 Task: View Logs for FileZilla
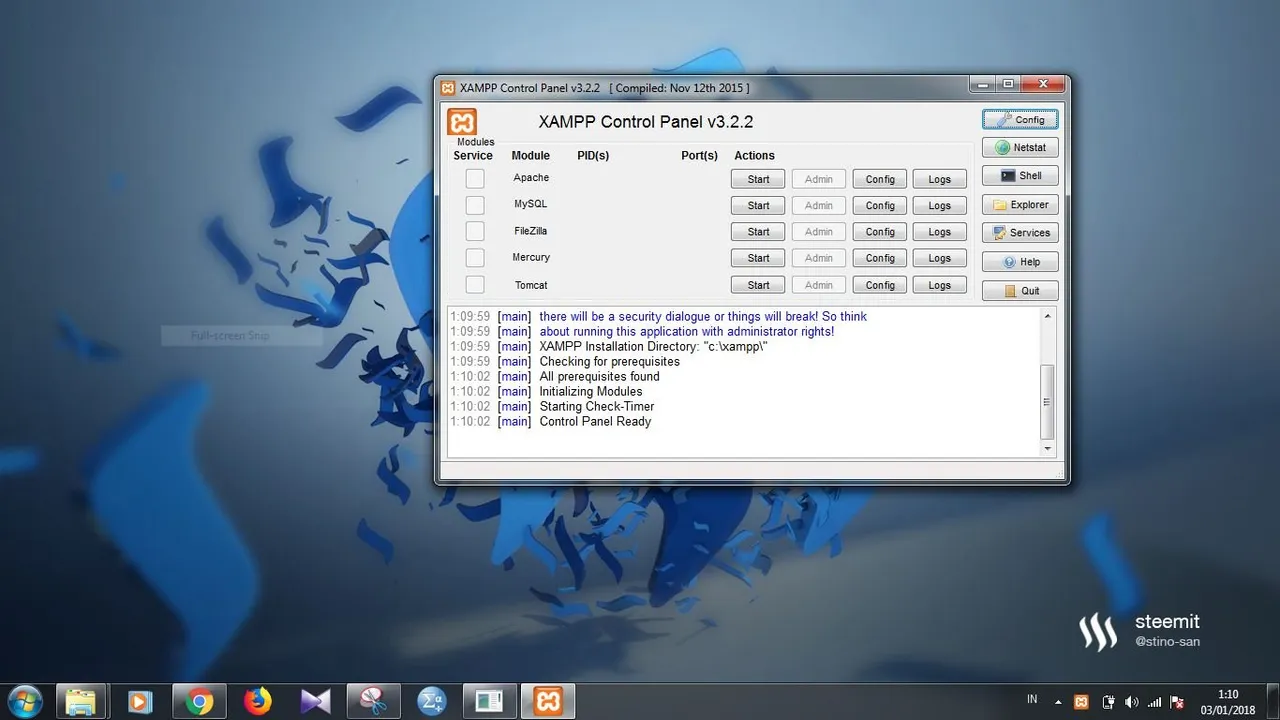[940, 231]
